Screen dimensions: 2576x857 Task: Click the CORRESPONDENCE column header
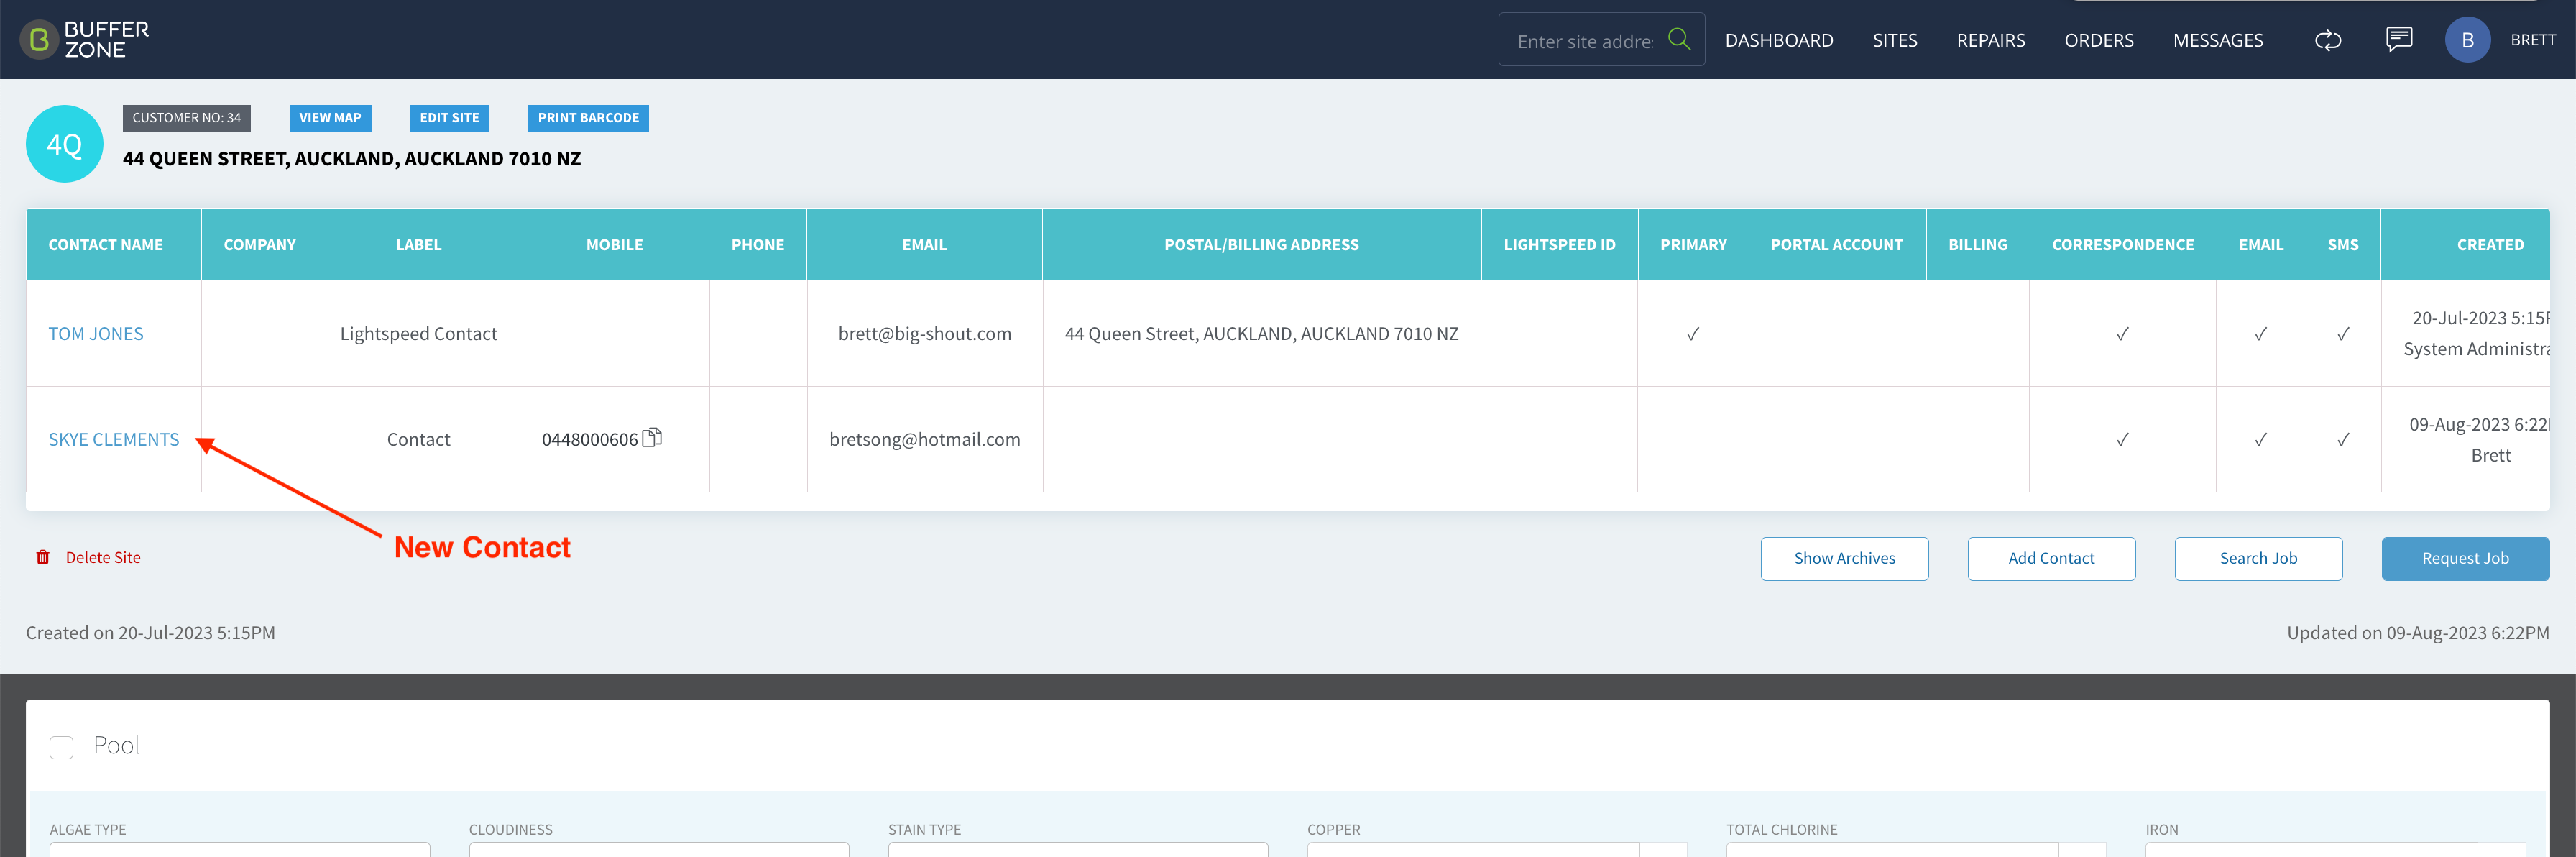click(x=2122, y=244)
